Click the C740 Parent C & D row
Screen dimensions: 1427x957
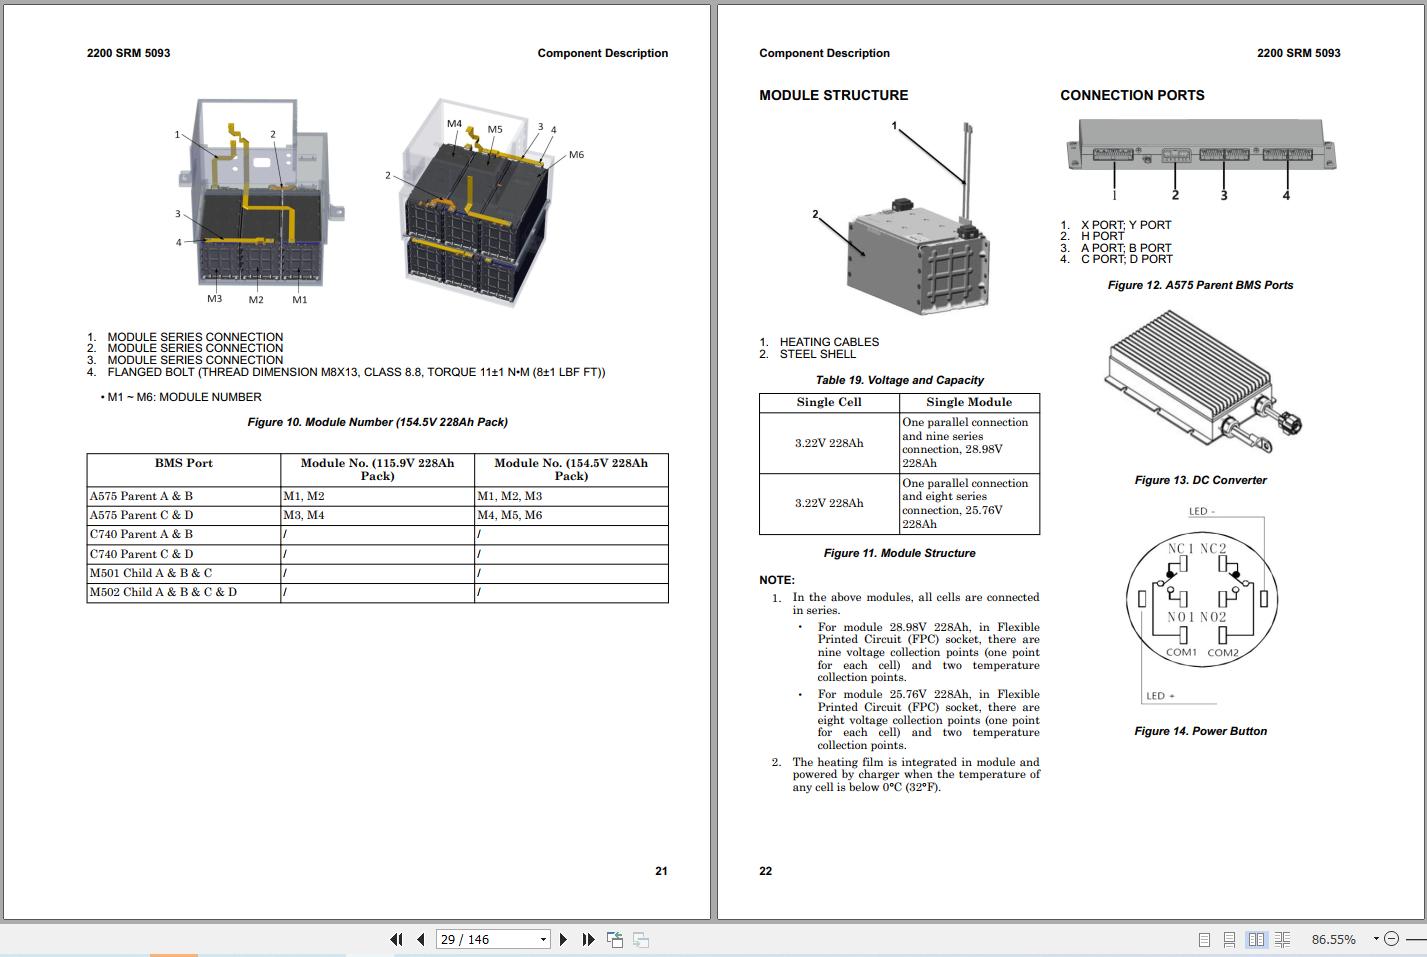(377, 553)
